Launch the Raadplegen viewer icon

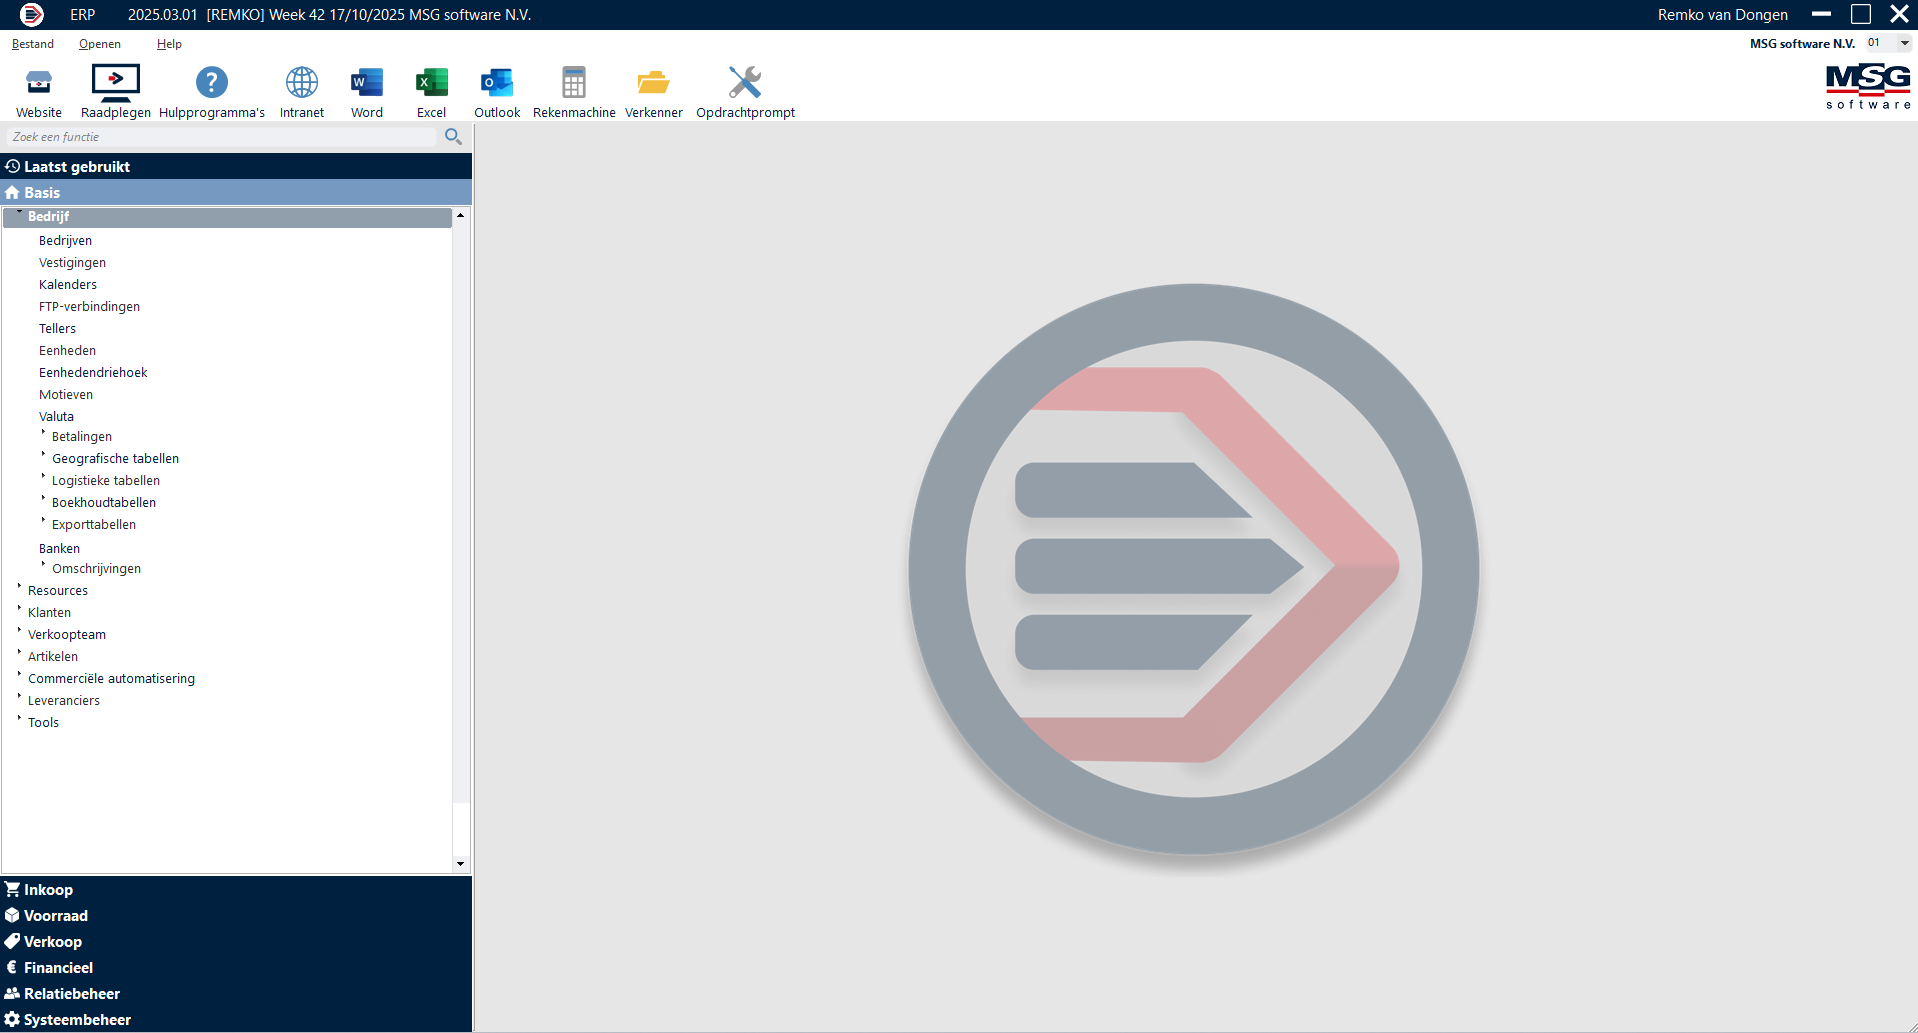click(x=116, y=83)
